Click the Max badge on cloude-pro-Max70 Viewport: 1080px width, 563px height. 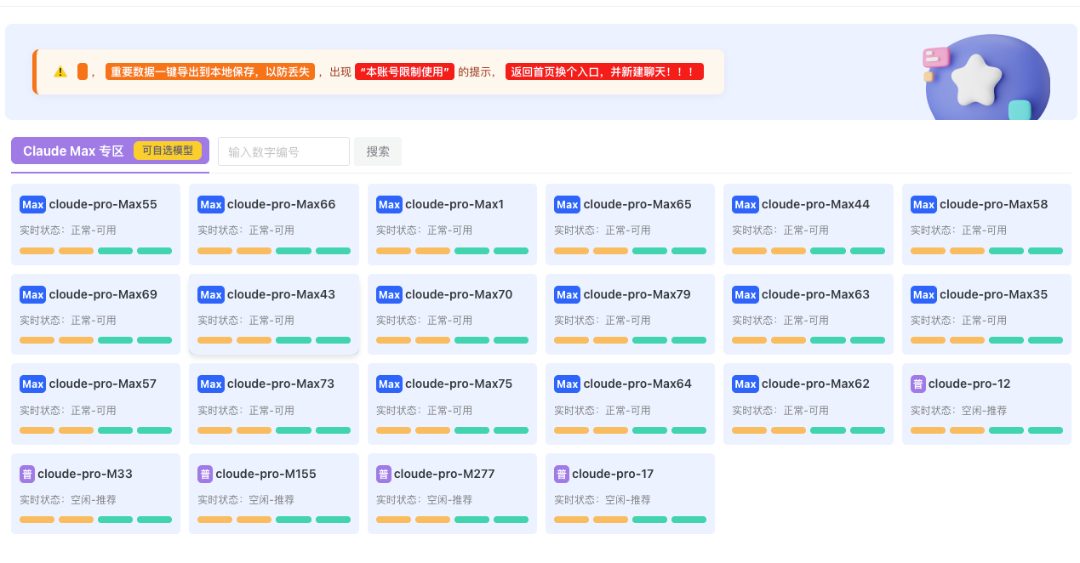point(389,295)
